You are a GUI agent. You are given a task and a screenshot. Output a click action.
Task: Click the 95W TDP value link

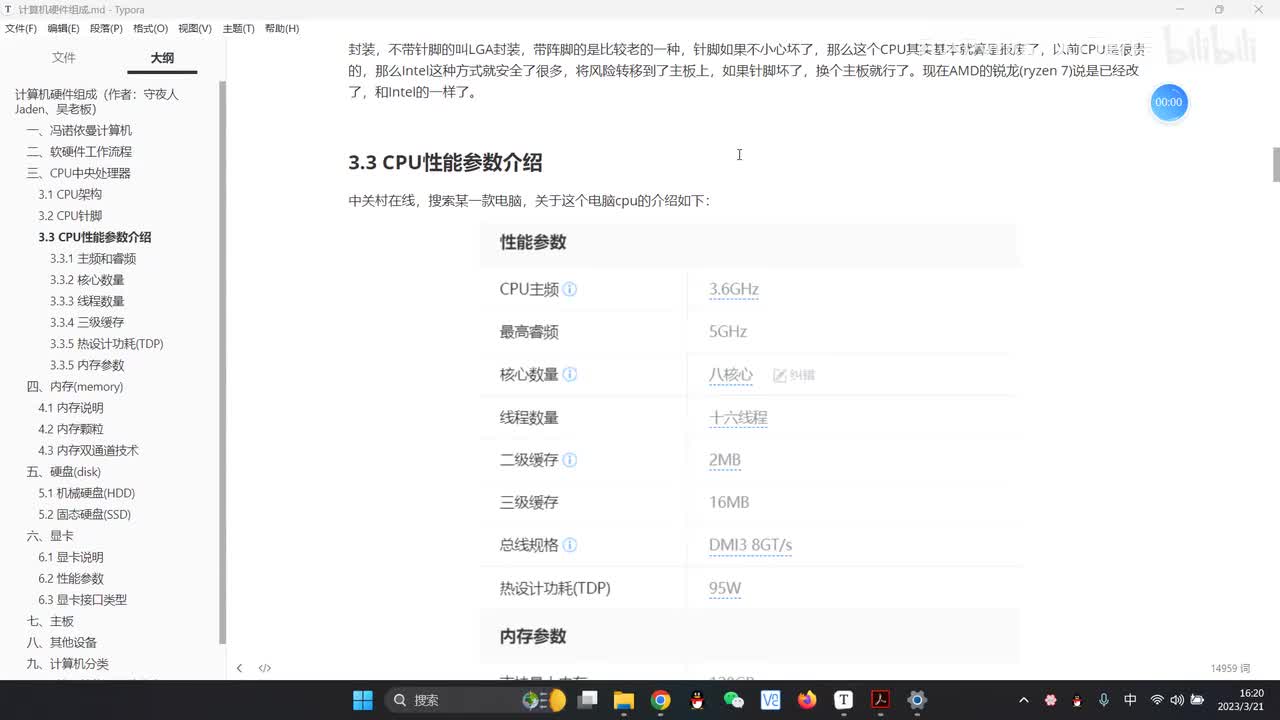pos(725,588)
